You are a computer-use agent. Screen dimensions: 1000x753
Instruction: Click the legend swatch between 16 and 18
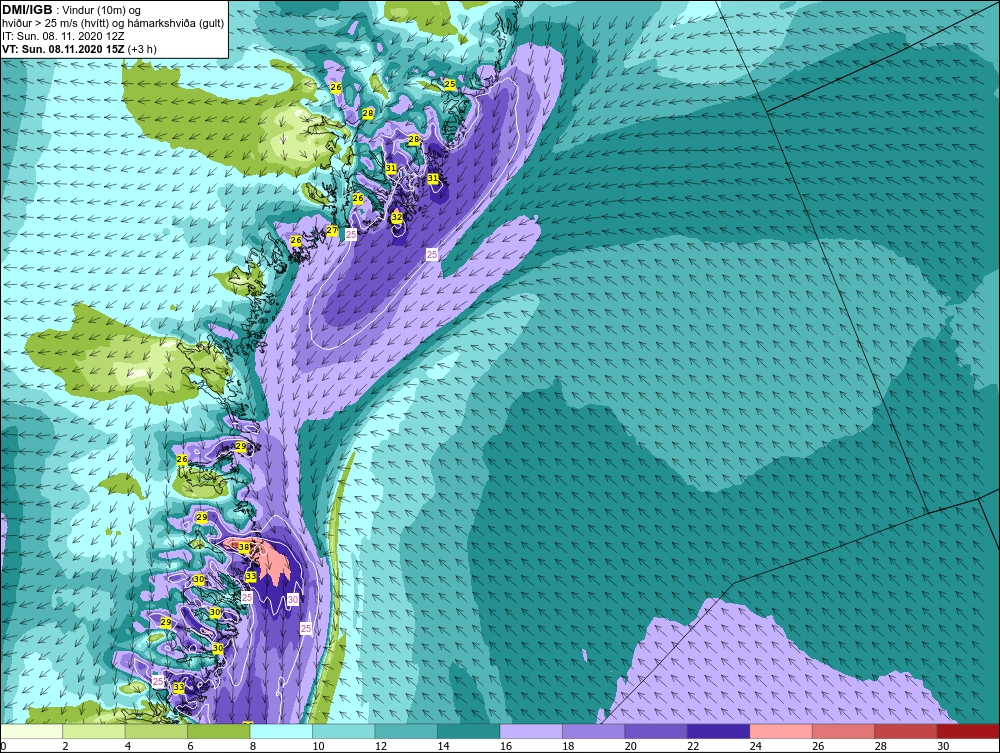pos(531,731)
